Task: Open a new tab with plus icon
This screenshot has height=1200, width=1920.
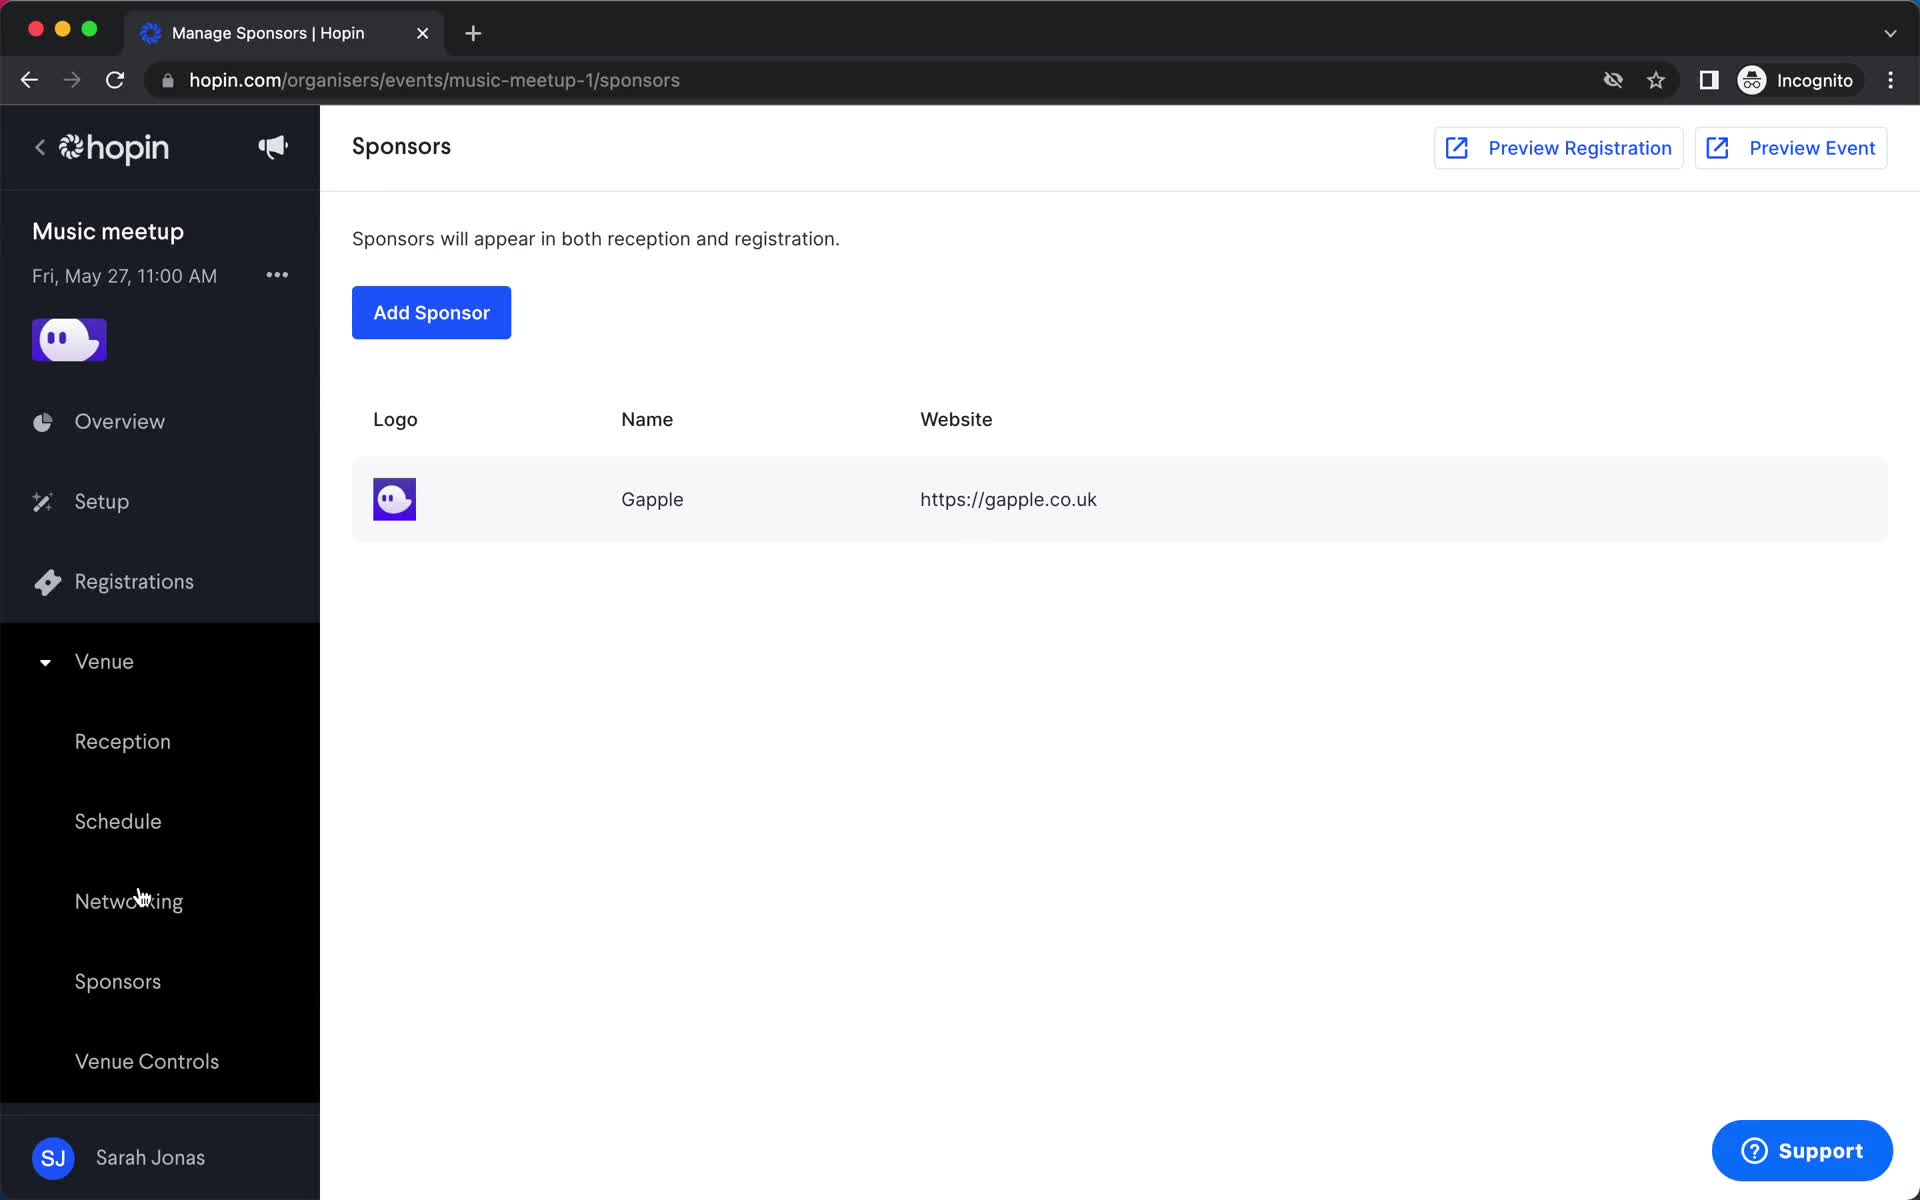Action: click(473, 33)
